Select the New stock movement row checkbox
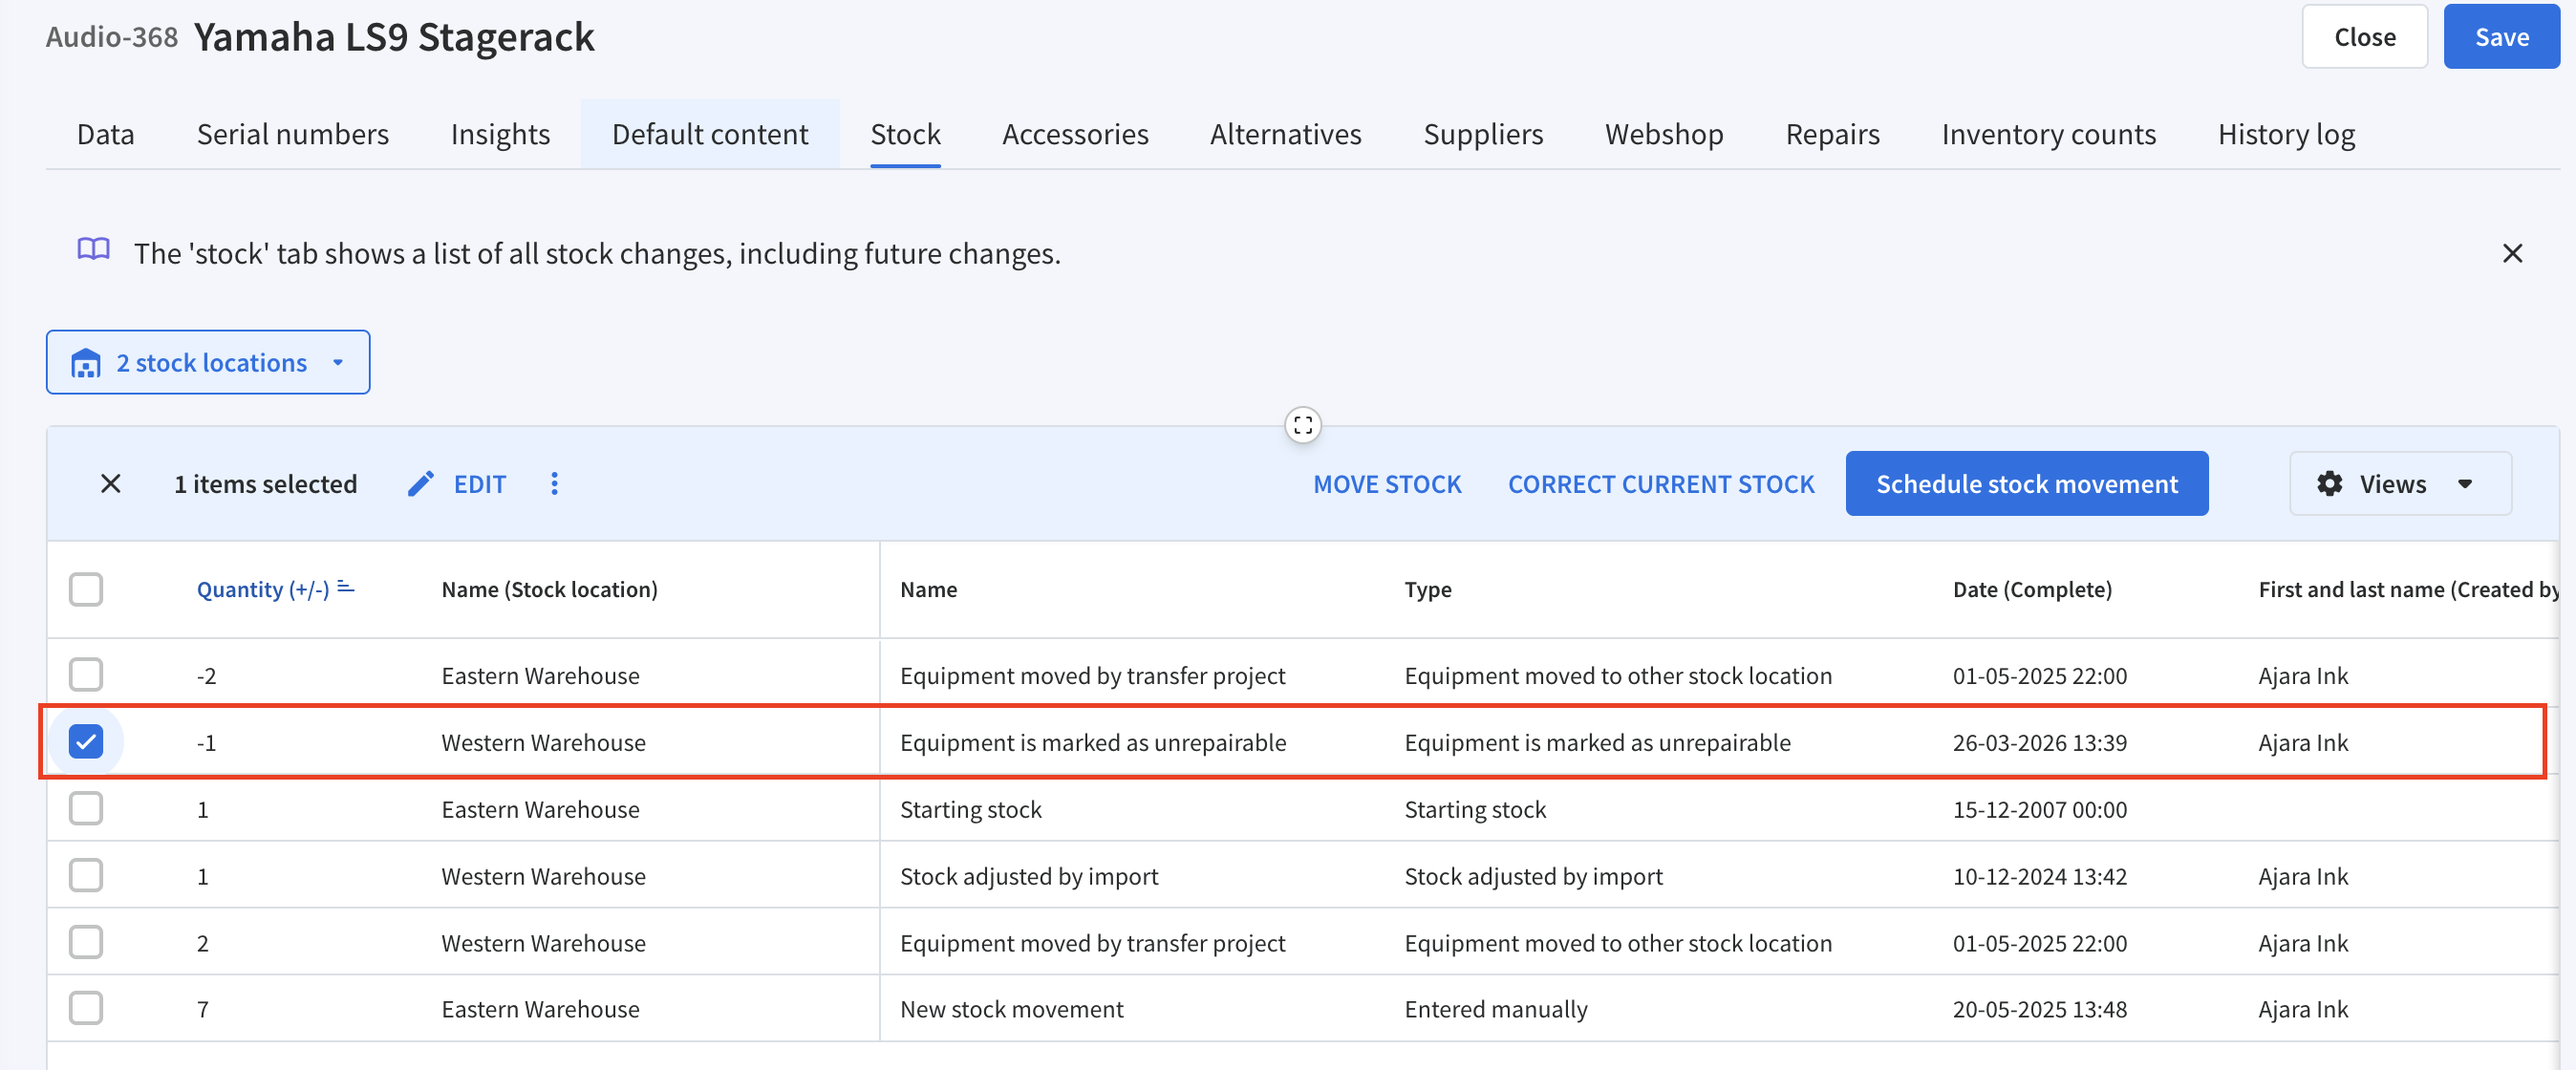The height and width of the screenshot is (1070, 2576). 86,1008
